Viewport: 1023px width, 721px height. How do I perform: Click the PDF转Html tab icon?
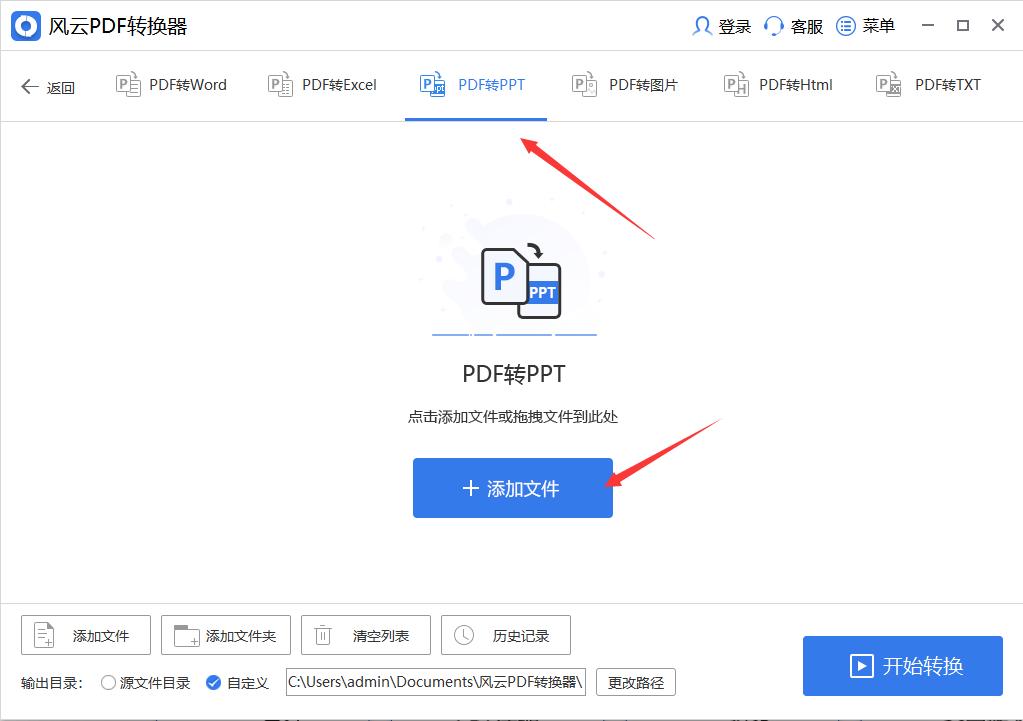pyautogui.click(x=736, y=84)
